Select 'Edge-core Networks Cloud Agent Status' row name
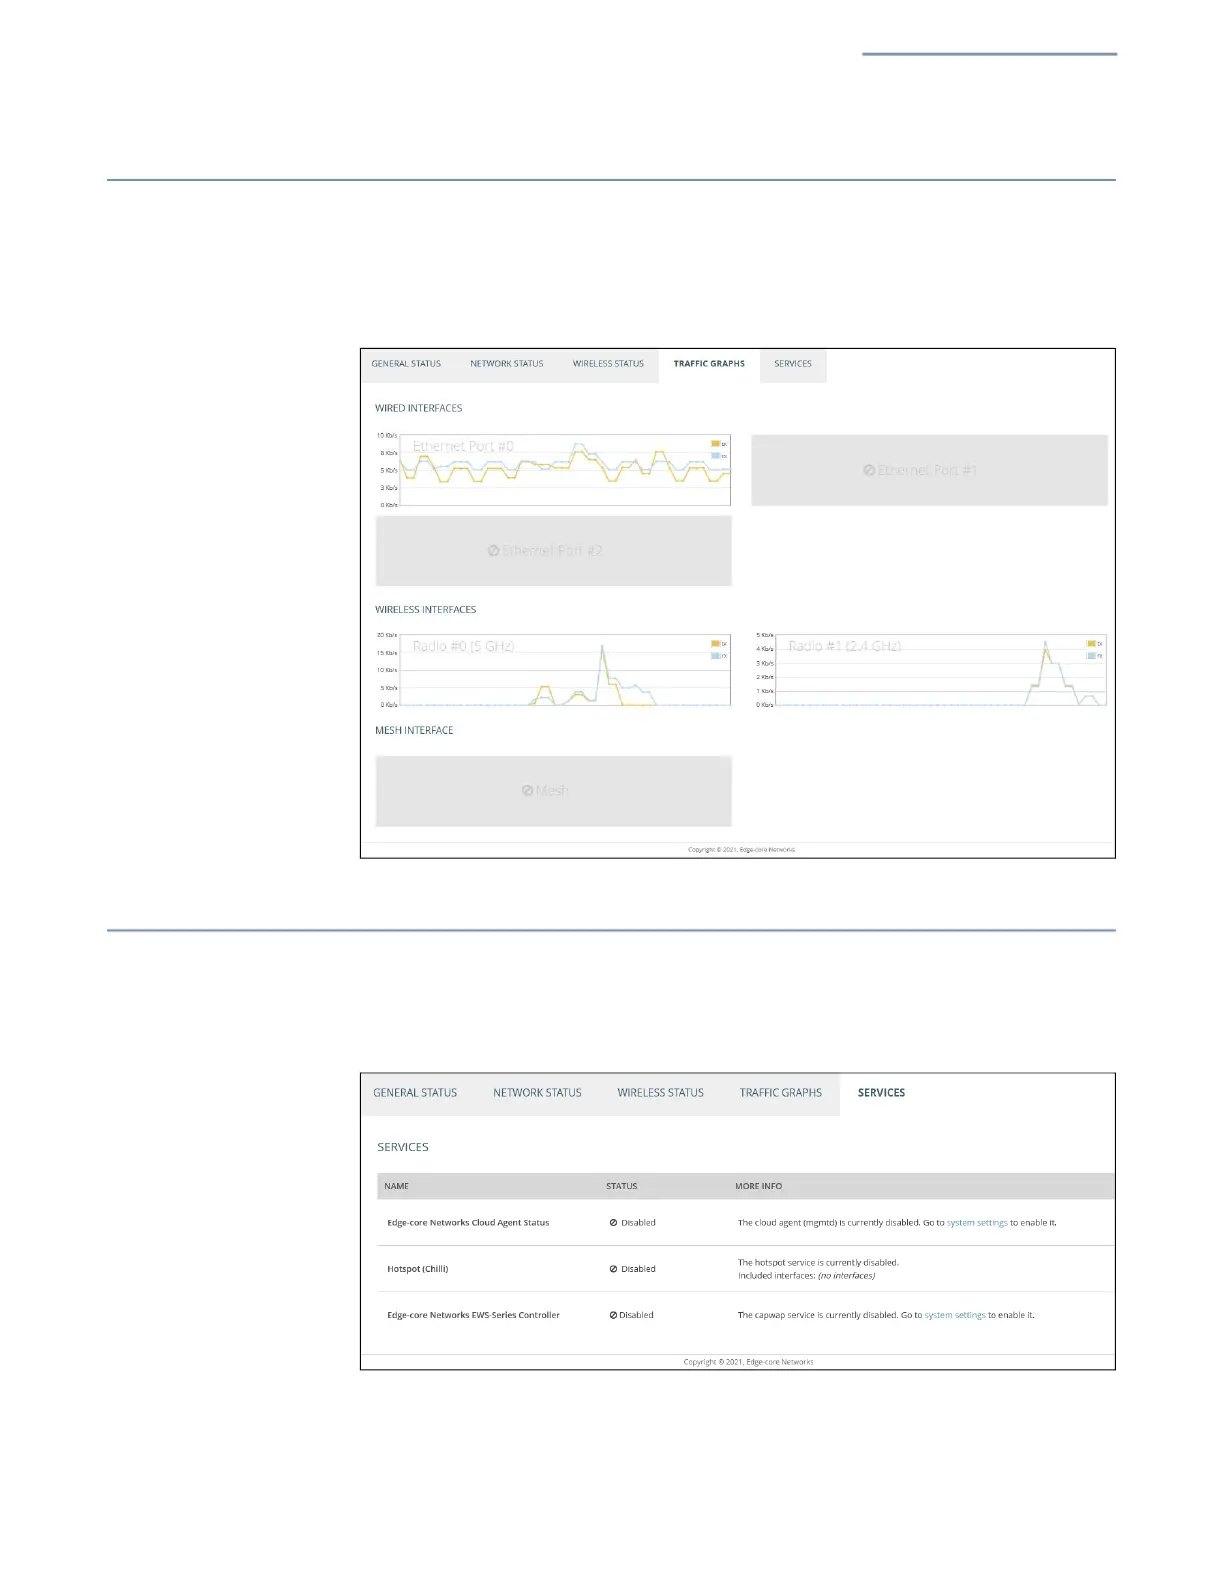The width and height of the screenshot is (1224, 1584). point(468,1223)
